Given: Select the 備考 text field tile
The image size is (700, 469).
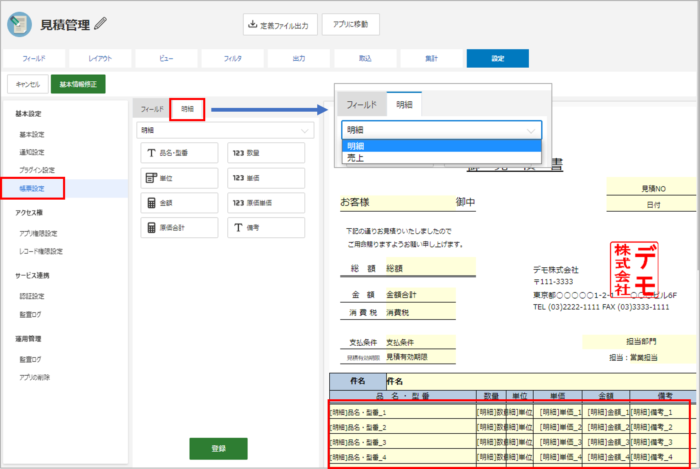Looking at the screenshot, I should (x=266, y=228).
